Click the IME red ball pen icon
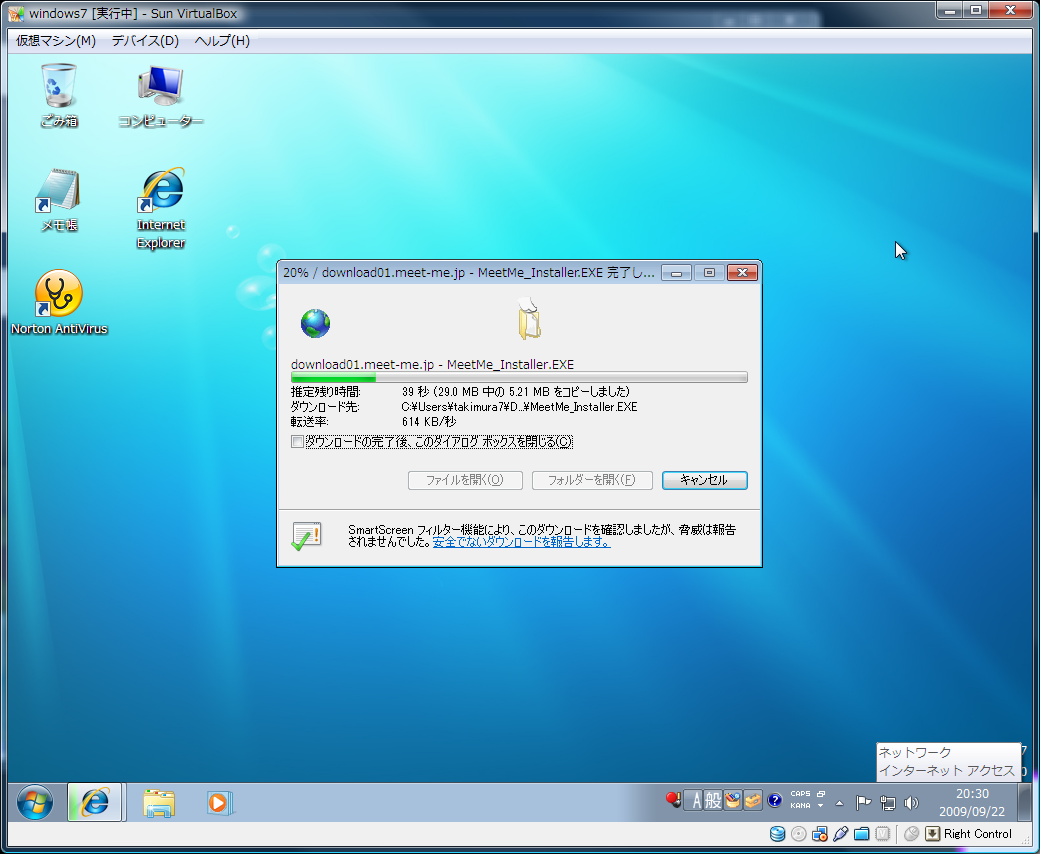The width and height of the screenshot is (1040, 854). [x=673, y=800]
